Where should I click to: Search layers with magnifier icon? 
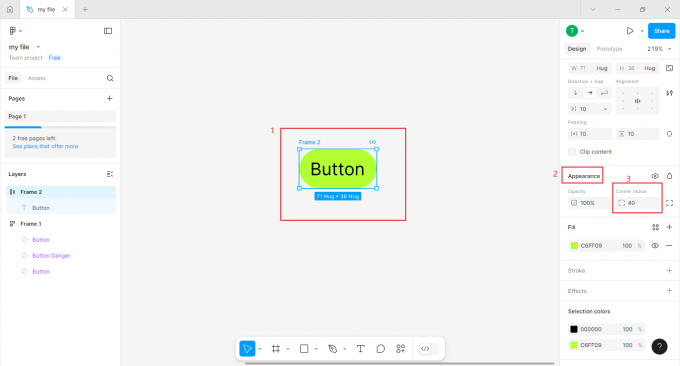click(110, 78)
